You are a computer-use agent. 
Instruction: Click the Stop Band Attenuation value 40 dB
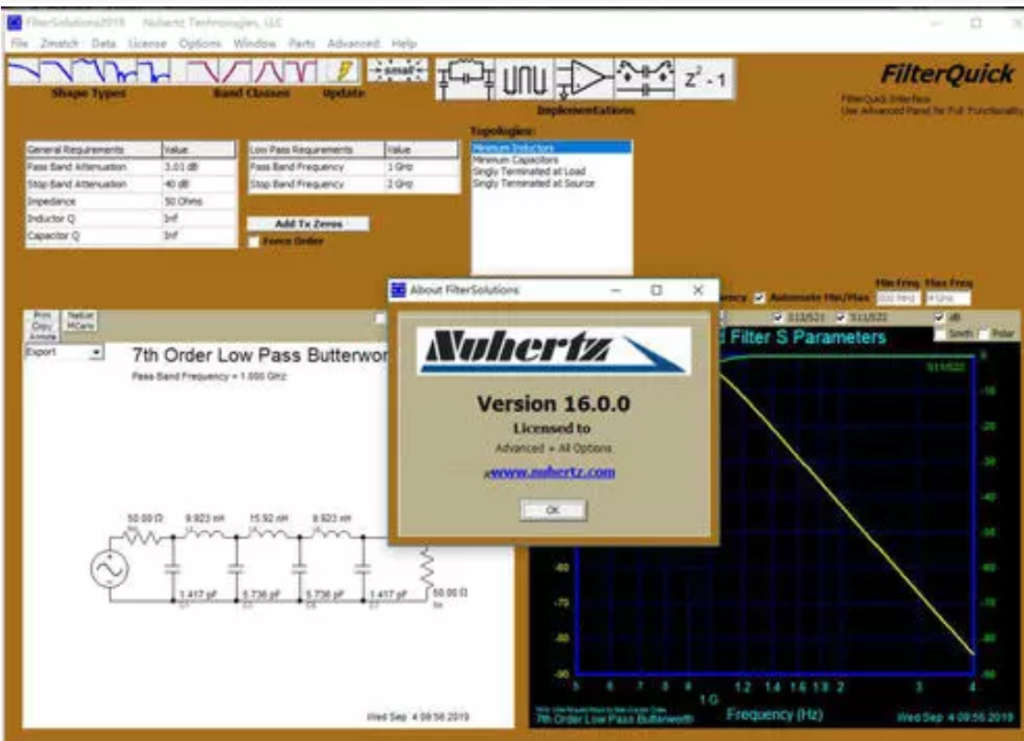point(199,185)
